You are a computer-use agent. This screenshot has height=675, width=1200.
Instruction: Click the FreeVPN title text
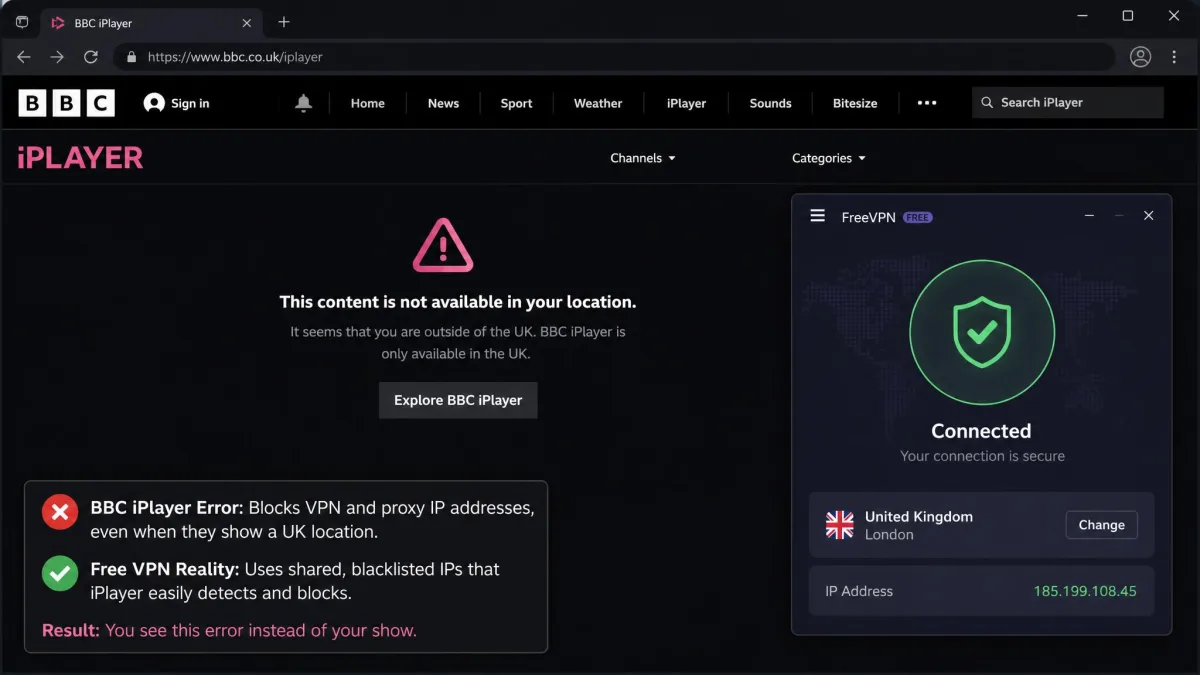coord(869,217)
